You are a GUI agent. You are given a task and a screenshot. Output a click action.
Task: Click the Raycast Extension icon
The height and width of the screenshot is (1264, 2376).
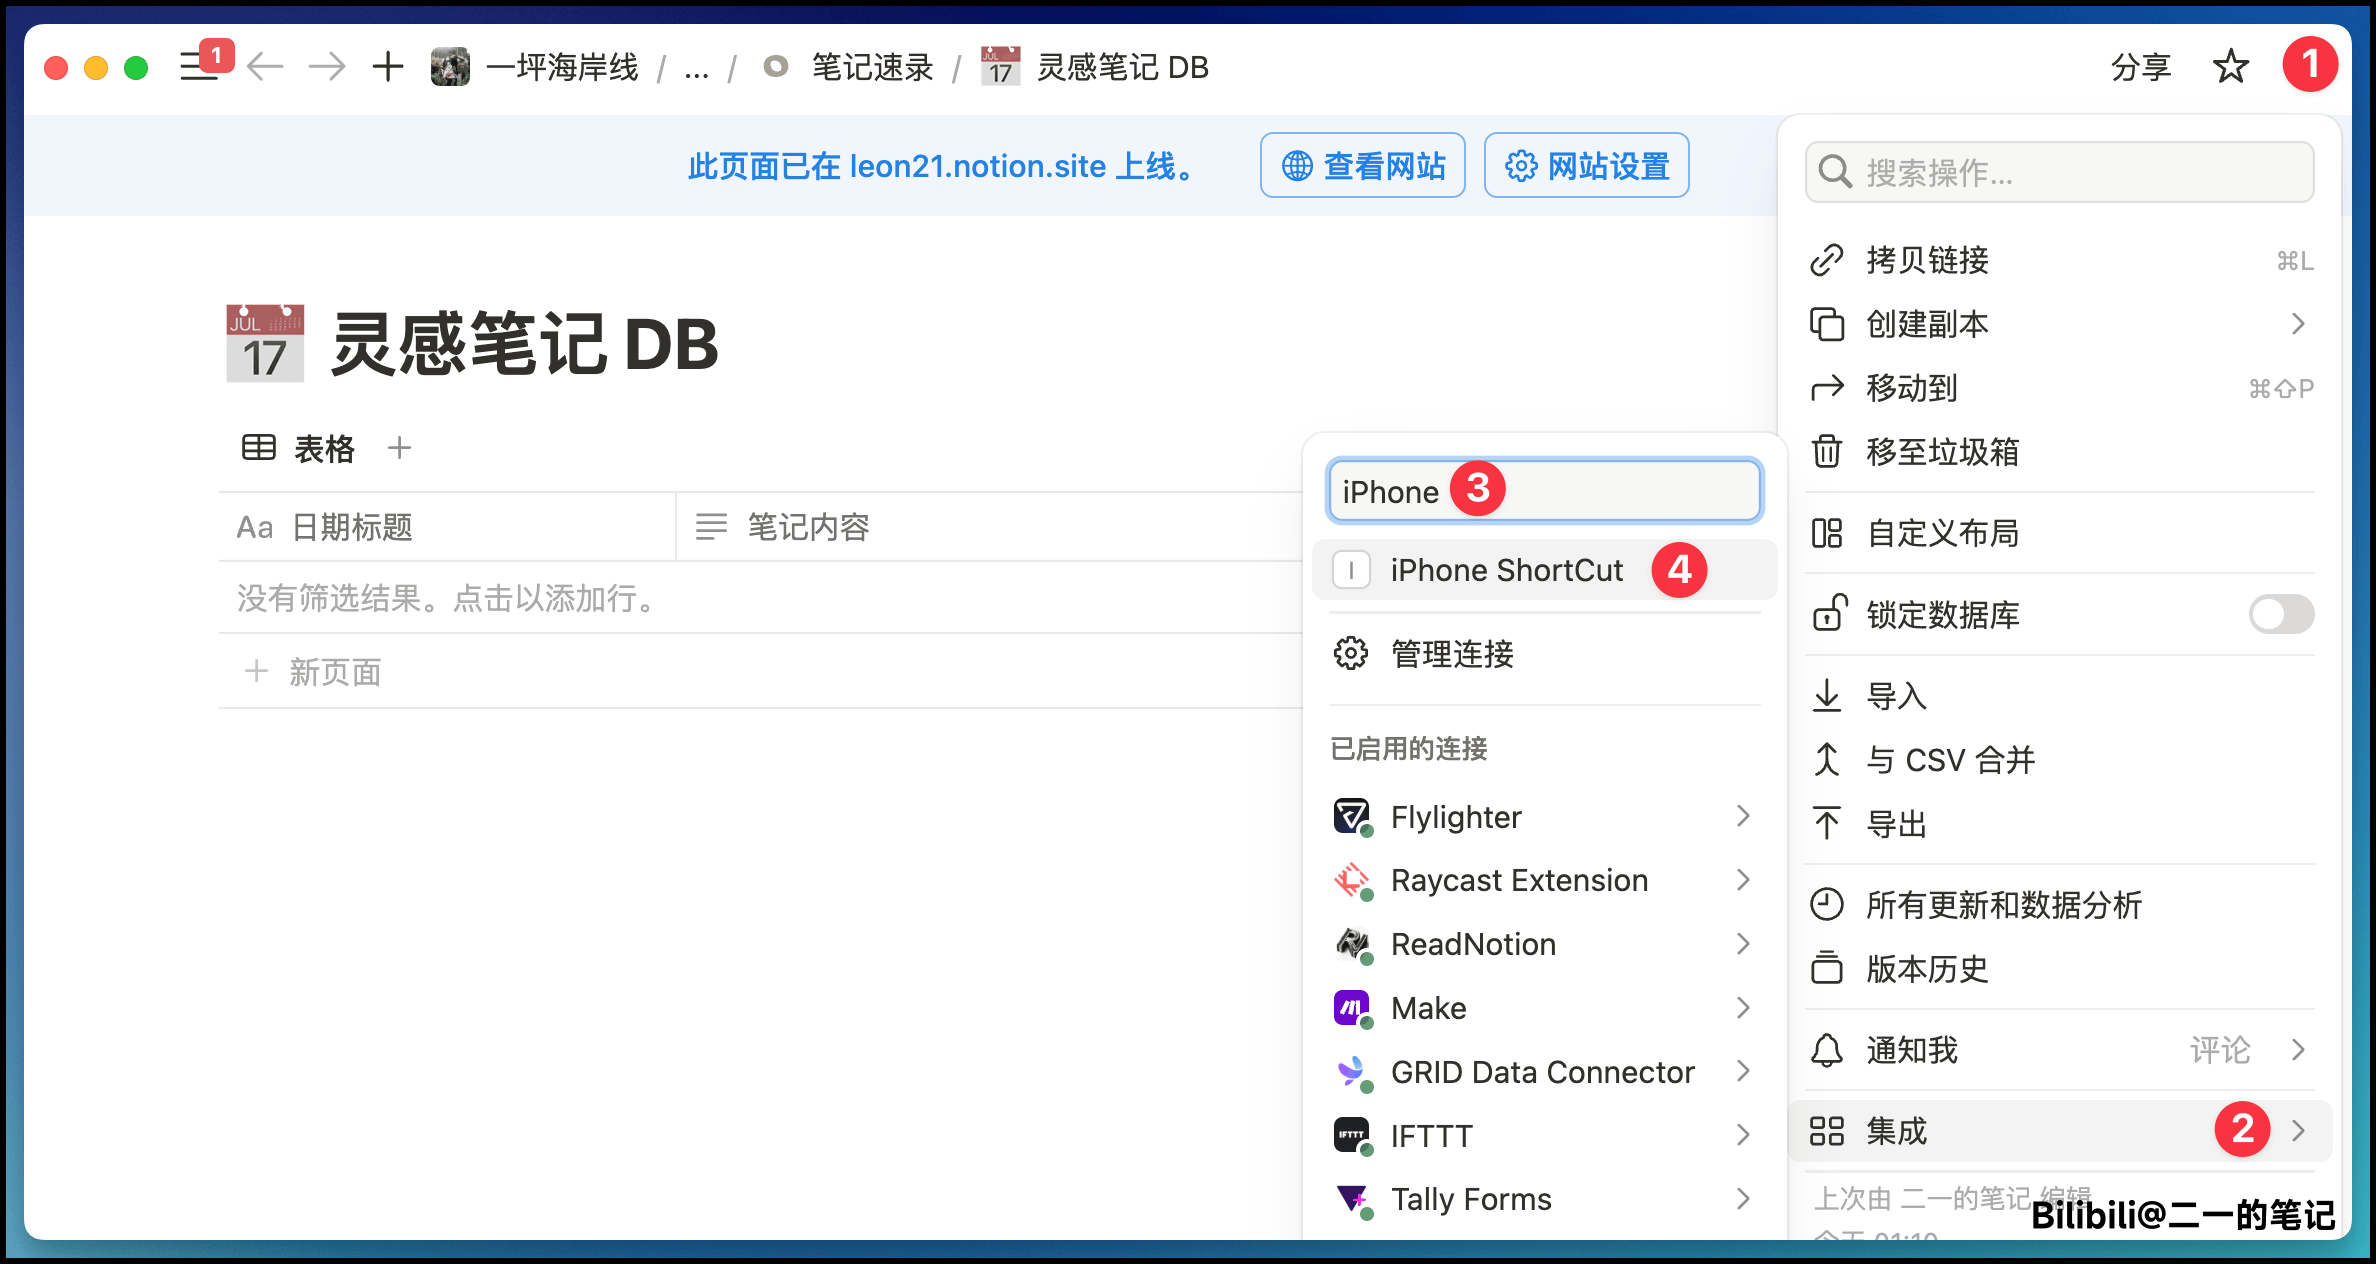coord(1352,880)
